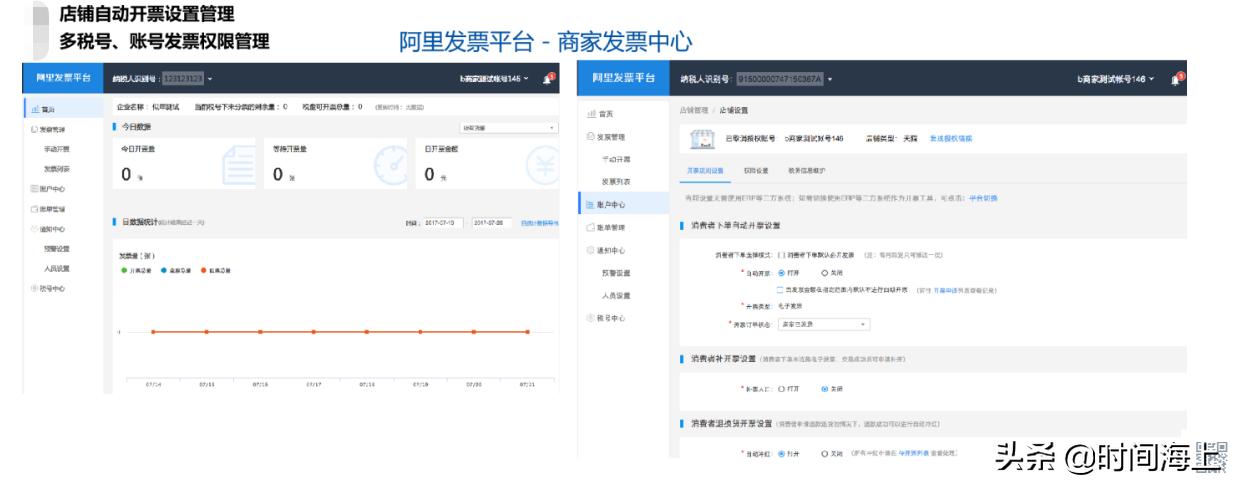
Task: Check the checkbox below 自动开票 options
Action: pos(780,289)
